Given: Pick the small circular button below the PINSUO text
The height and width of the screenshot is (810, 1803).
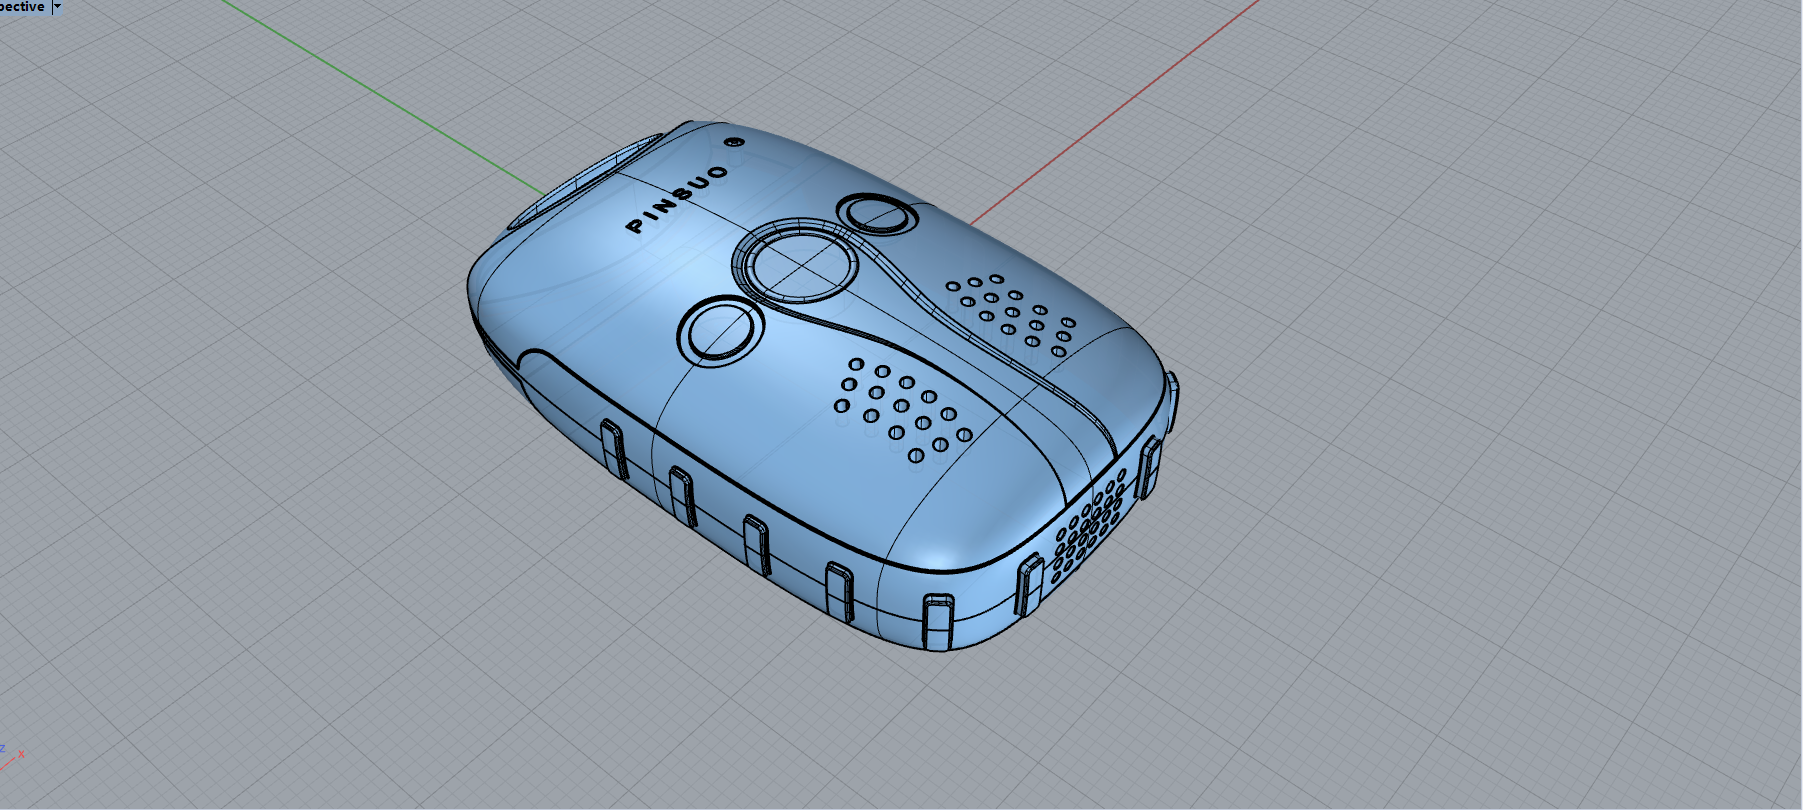Looking at the screenshot, I should (x=718, y=330).
